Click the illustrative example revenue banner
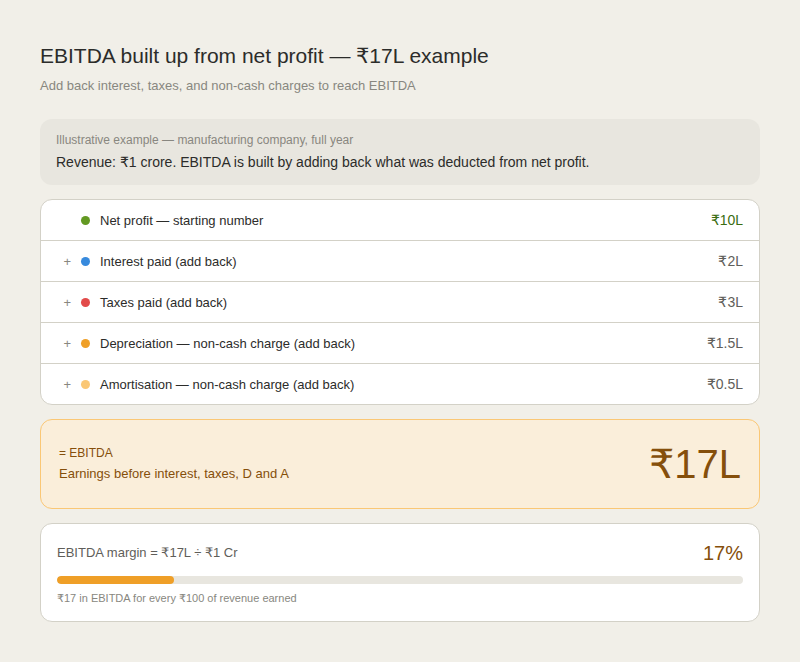This screenshot has width=800, height=662. click(x=400, y=152)
